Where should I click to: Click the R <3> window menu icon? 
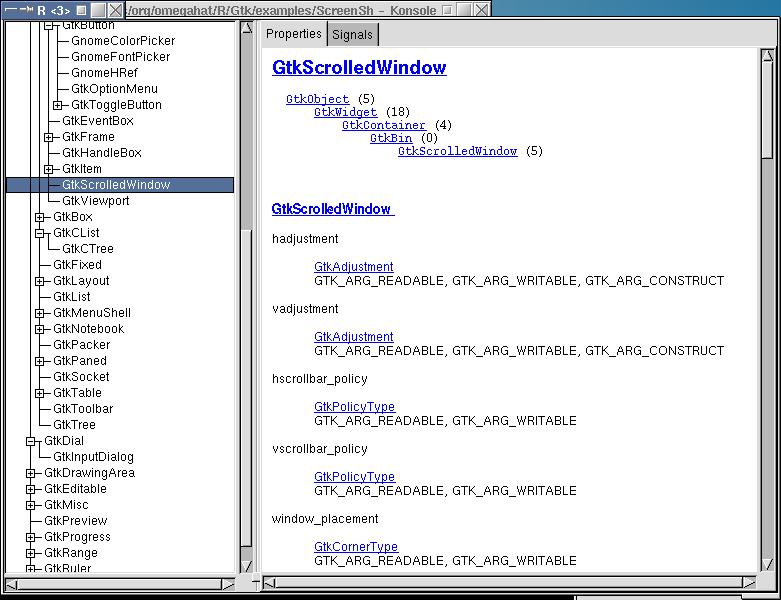pyautogui.click(x=10, y=9)
